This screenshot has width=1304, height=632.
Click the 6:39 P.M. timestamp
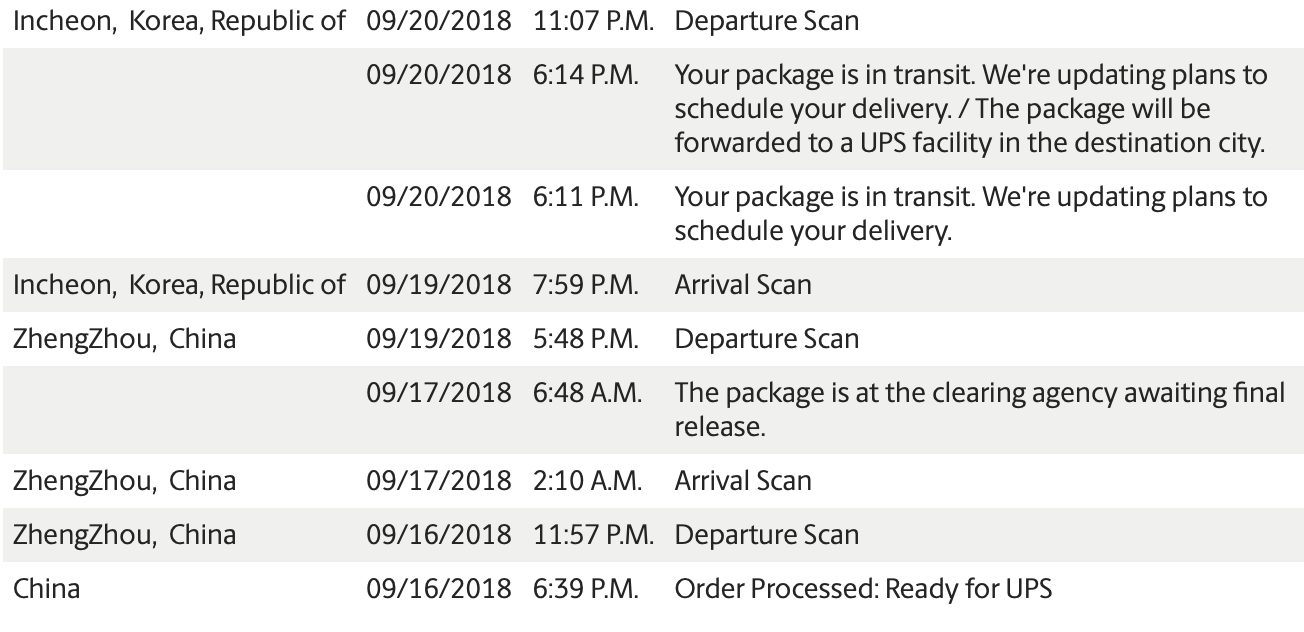586,589
